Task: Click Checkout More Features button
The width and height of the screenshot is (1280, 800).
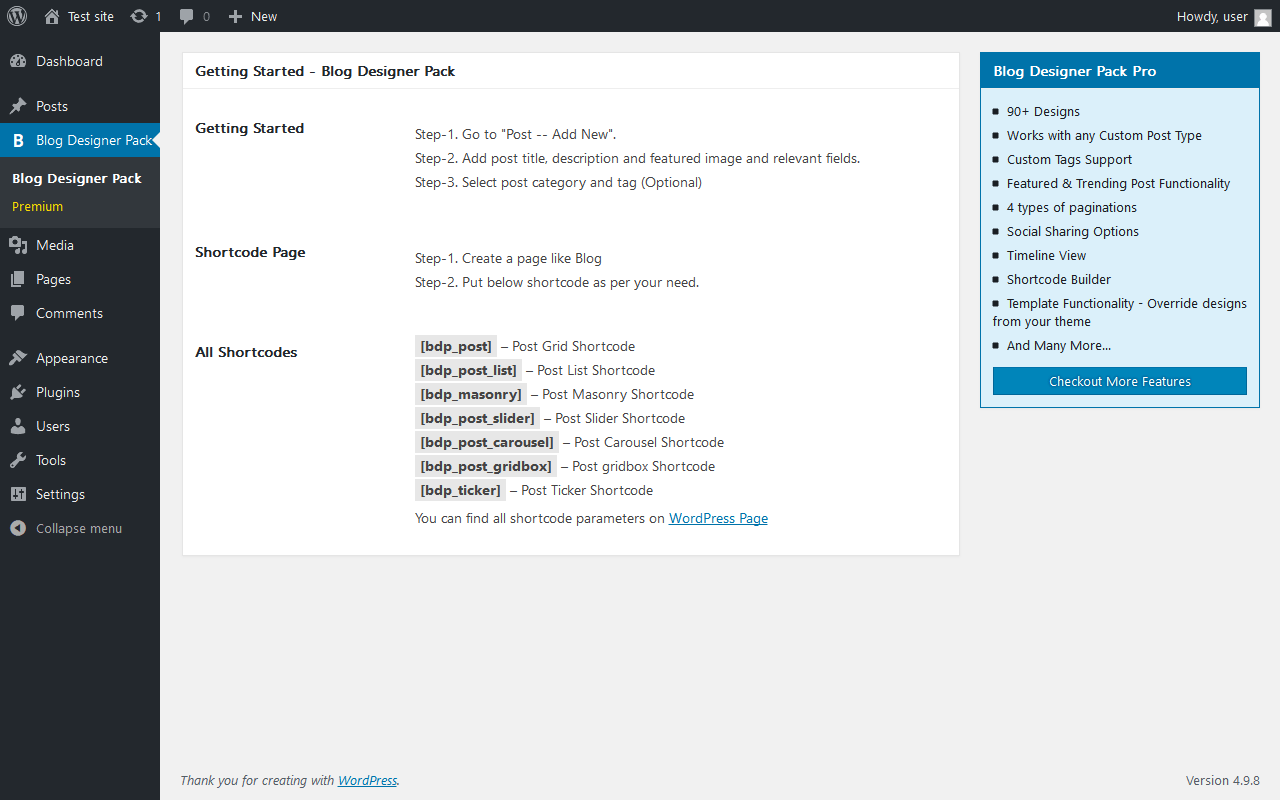Action: point(1120,381)
